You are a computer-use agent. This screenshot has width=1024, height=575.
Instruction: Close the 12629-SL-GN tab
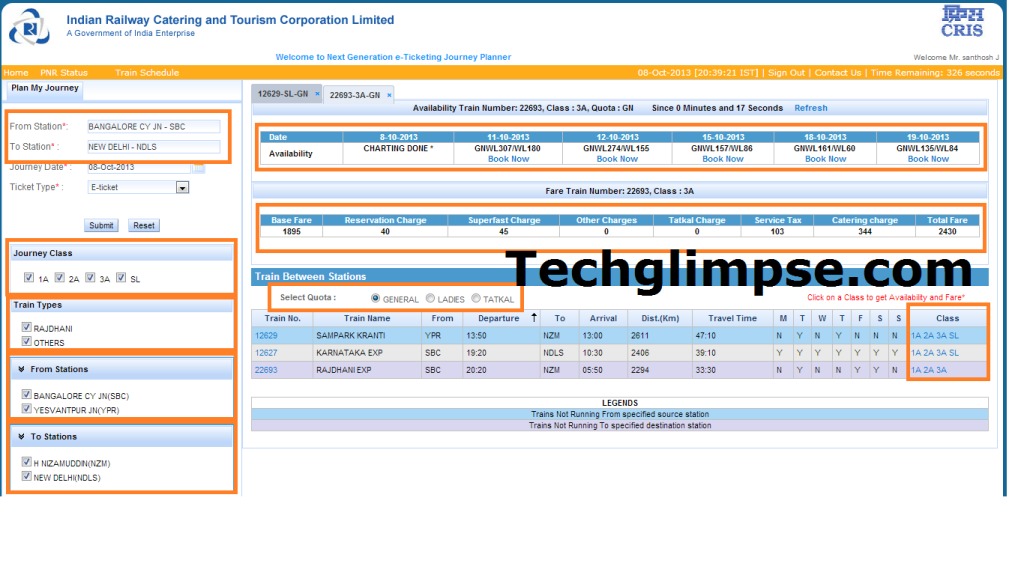click(317, 94)
